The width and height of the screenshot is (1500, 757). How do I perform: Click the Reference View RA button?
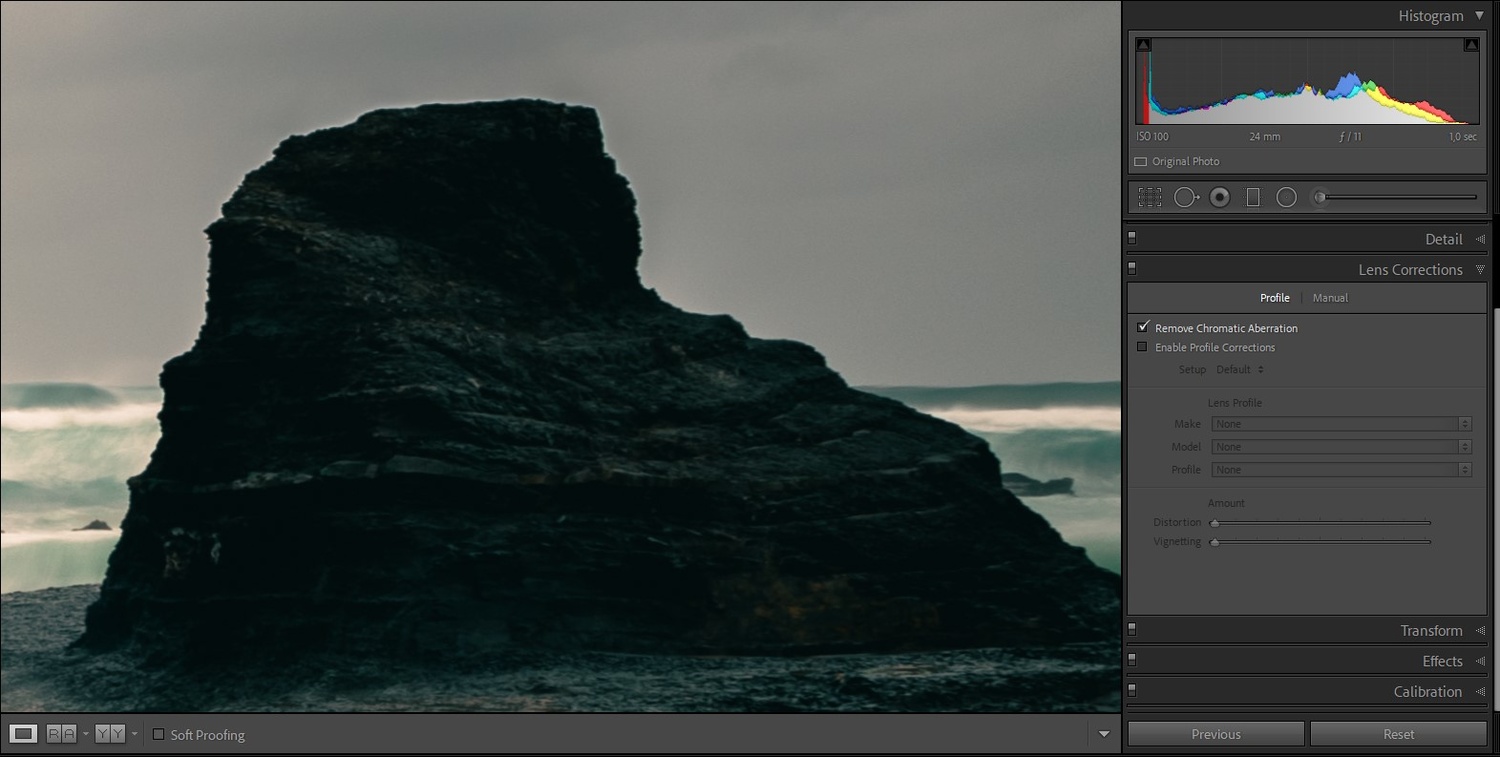coord(62,734)
